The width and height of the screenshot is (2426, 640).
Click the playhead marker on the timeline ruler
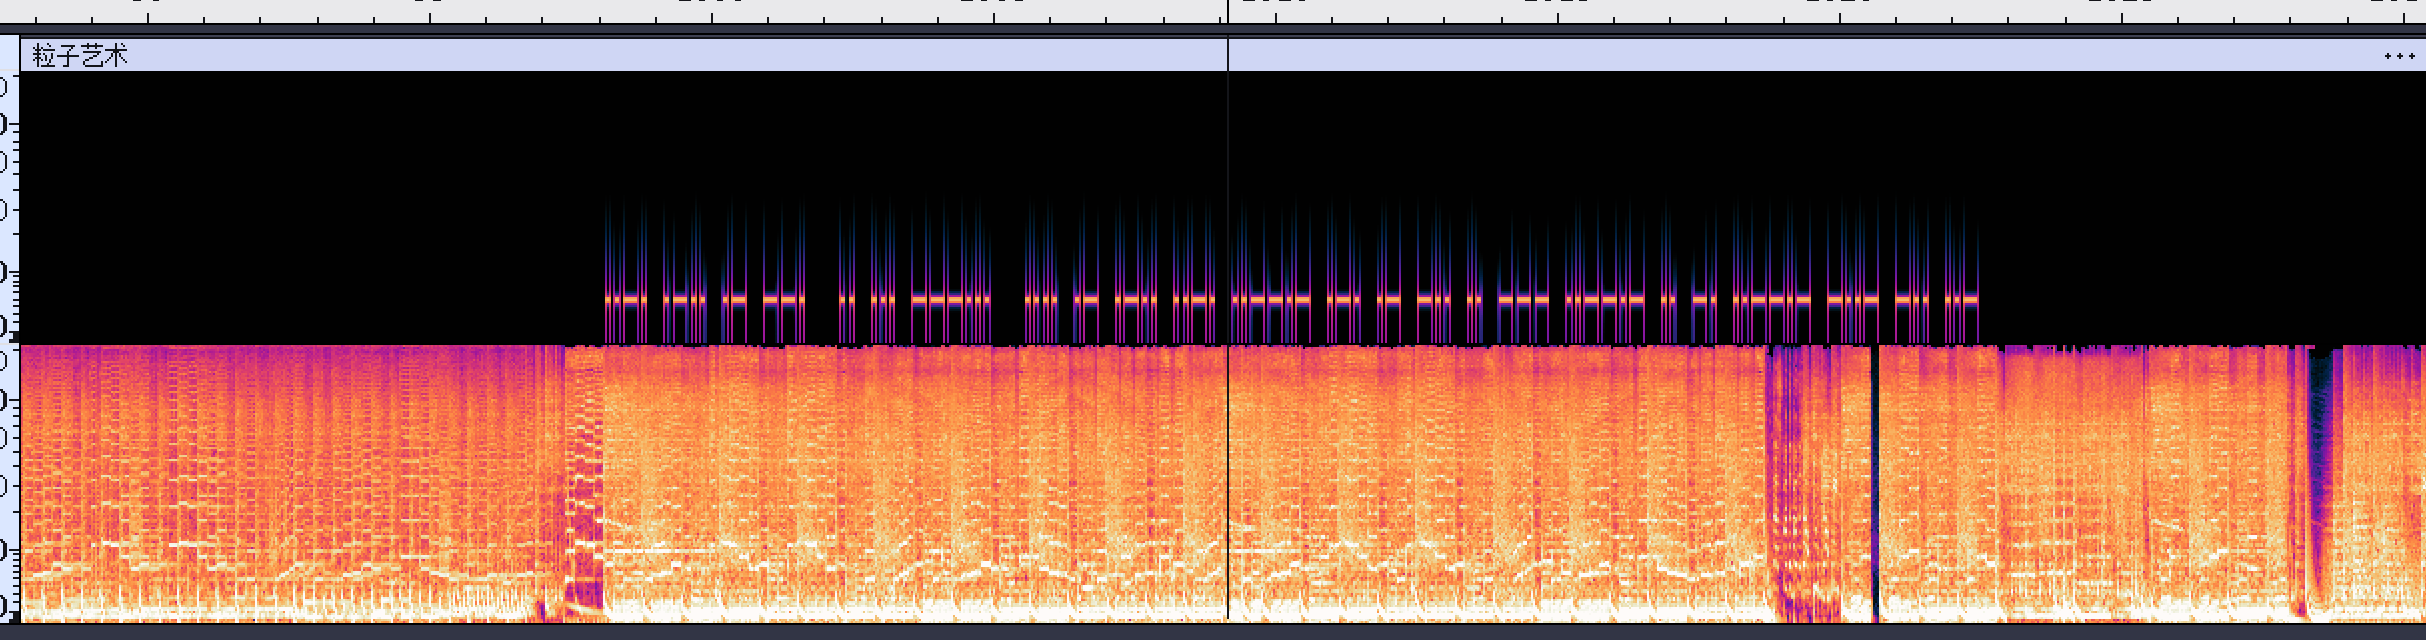click(x=1228, y=12)
